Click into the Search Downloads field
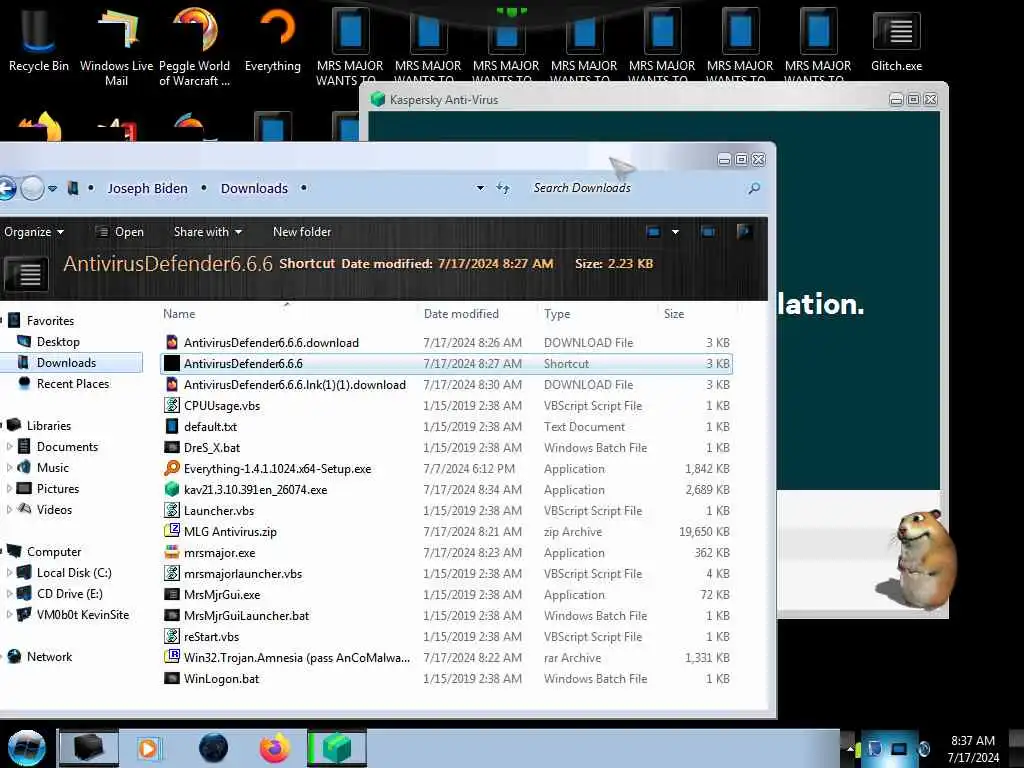The height and width of the screenshot is (768, 1024). pyautogui.click(x=633, y=188)
